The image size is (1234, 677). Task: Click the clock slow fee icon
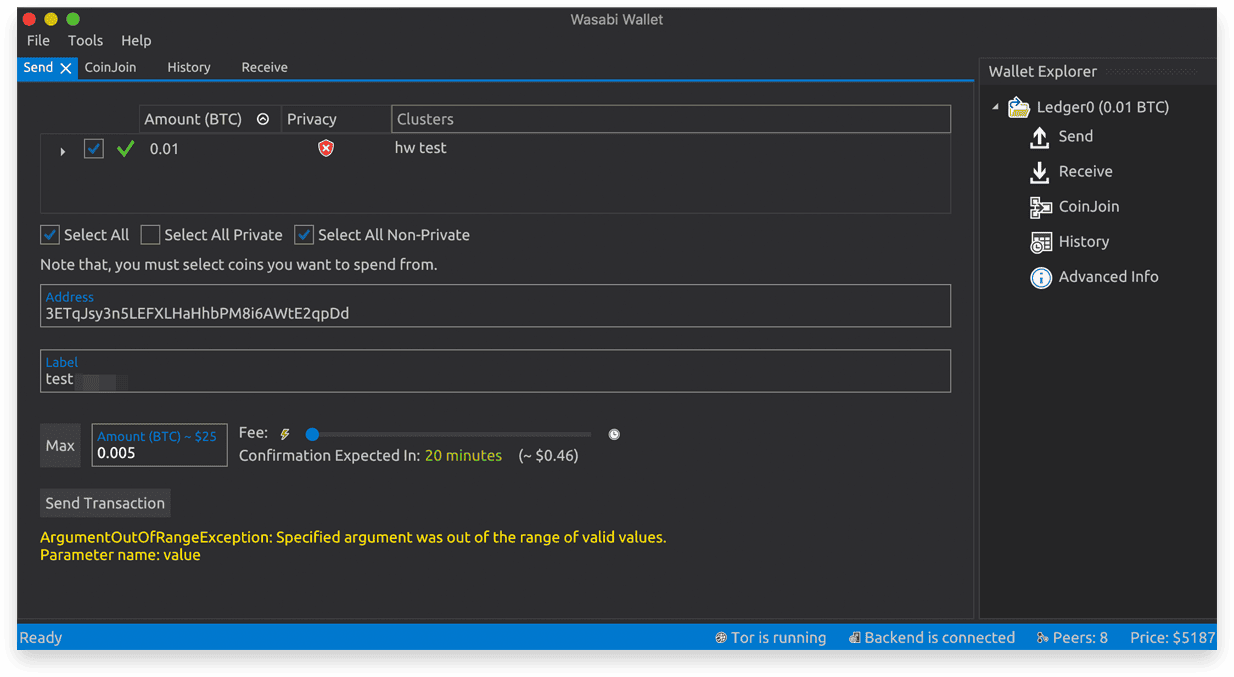click(x=614, y=434)
